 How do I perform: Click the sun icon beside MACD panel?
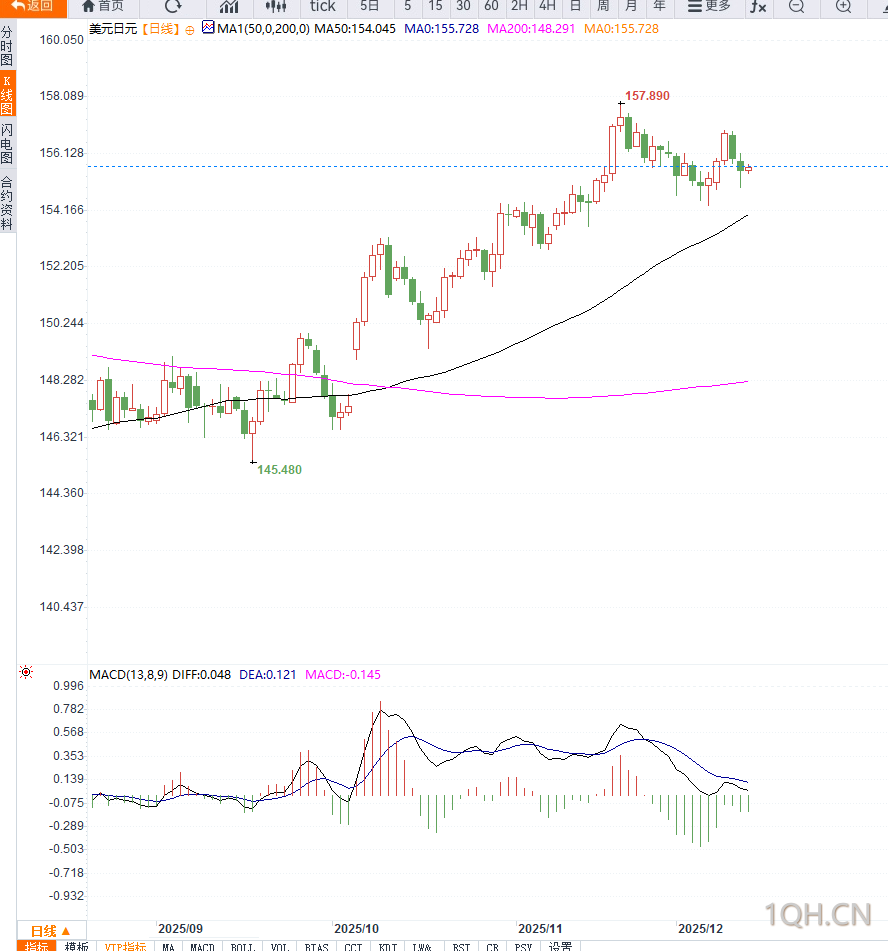coord(25,673)
